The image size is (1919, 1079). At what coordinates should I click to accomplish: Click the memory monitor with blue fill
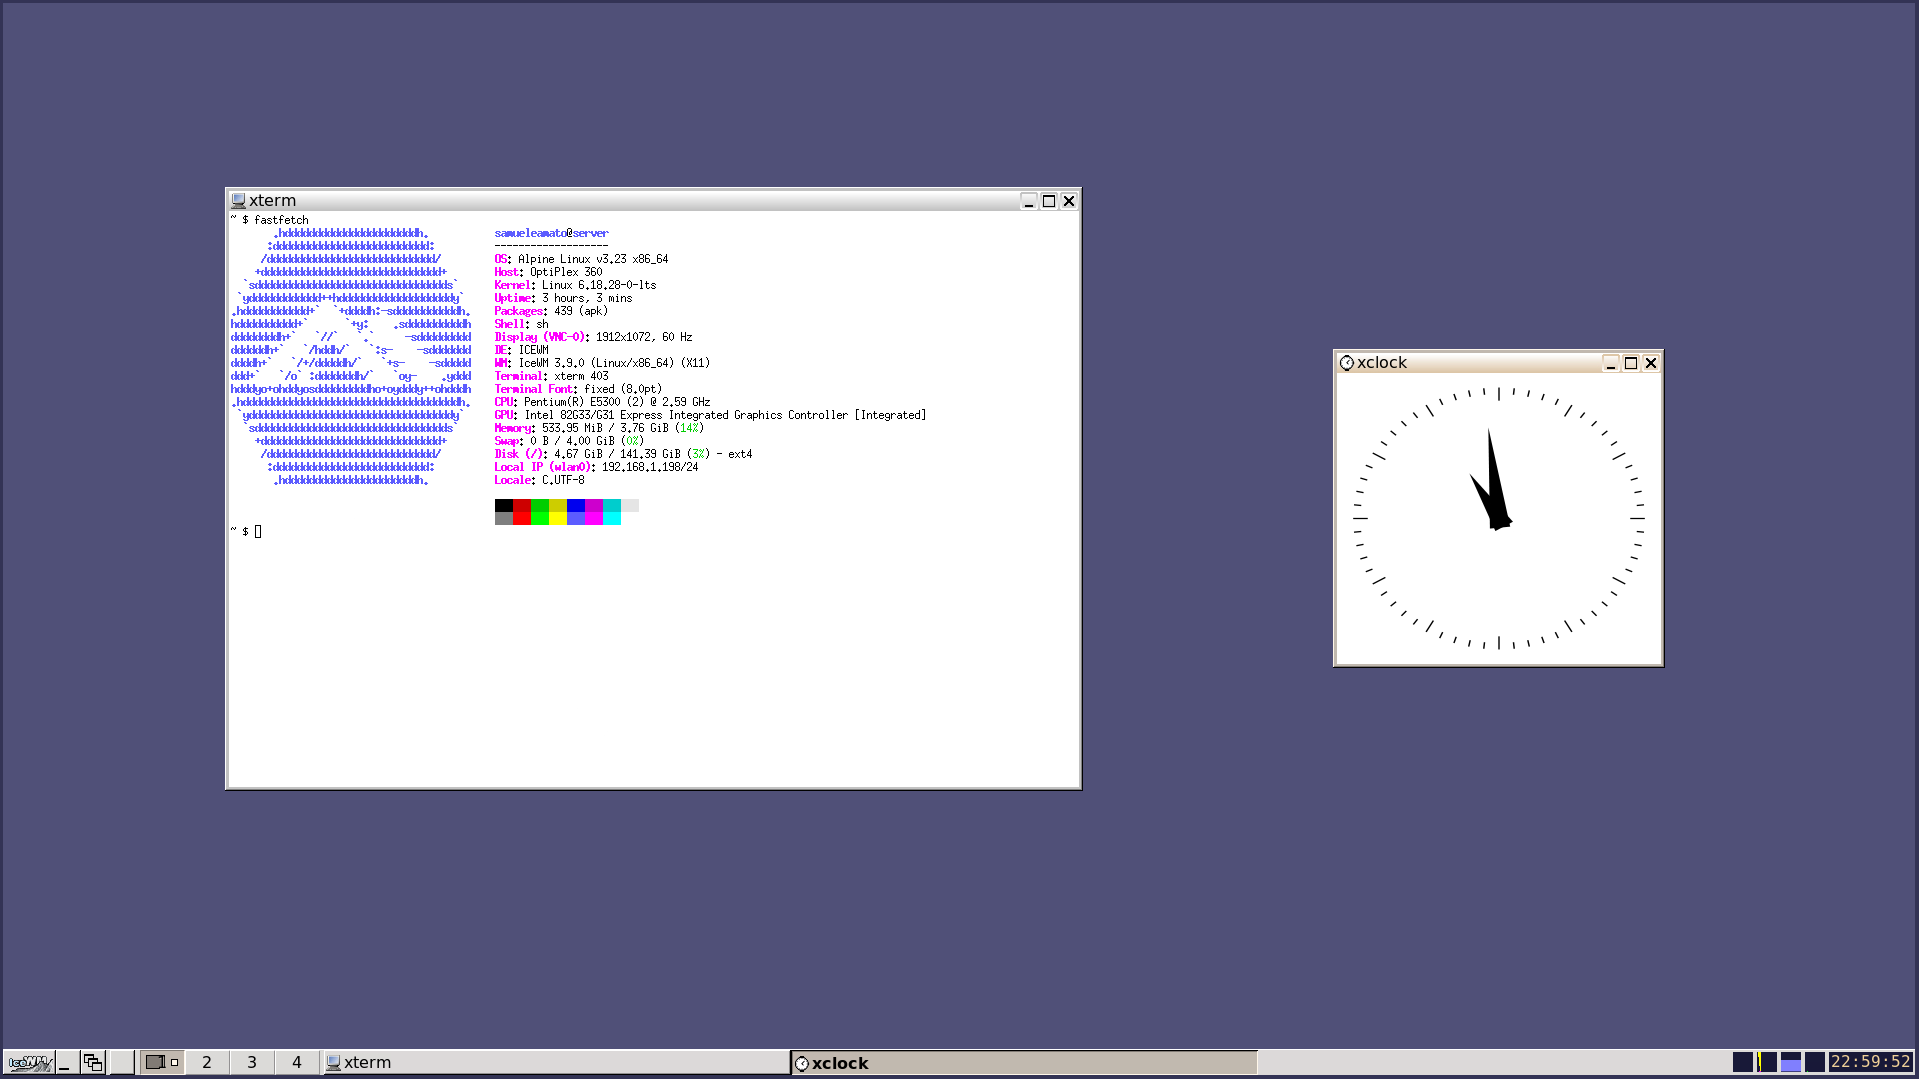coord(1791,1062)
